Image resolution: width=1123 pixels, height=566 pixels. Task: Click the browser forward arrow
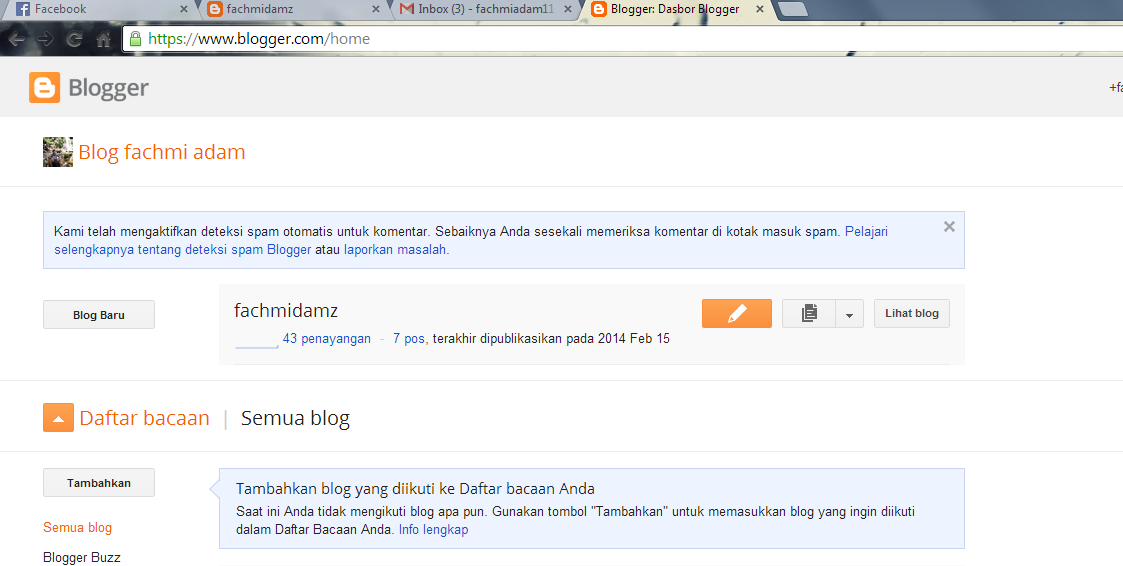coord(46,39)
